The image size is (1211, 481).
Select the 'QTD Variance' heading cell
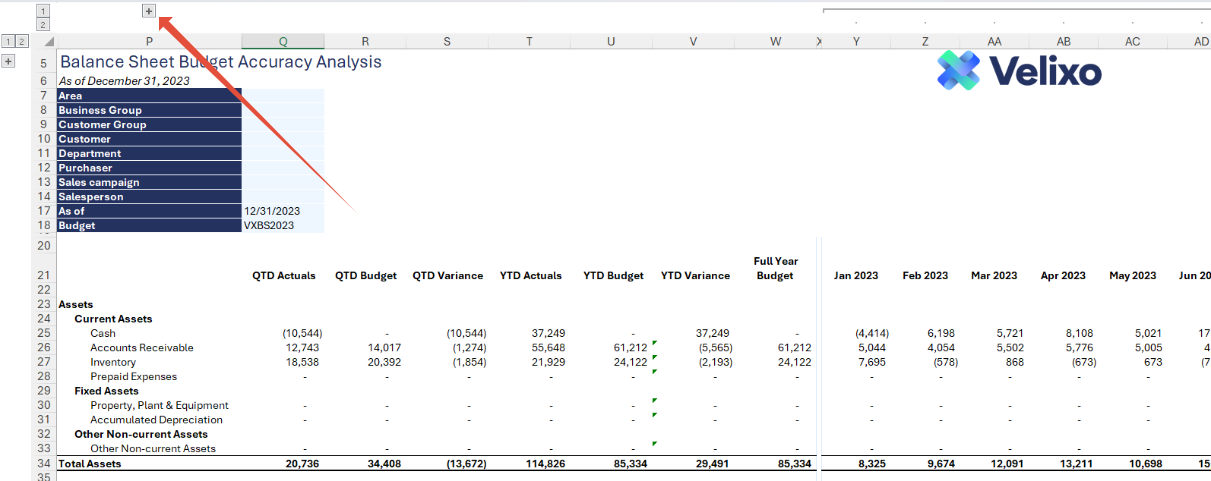click(x=447, y=275)
